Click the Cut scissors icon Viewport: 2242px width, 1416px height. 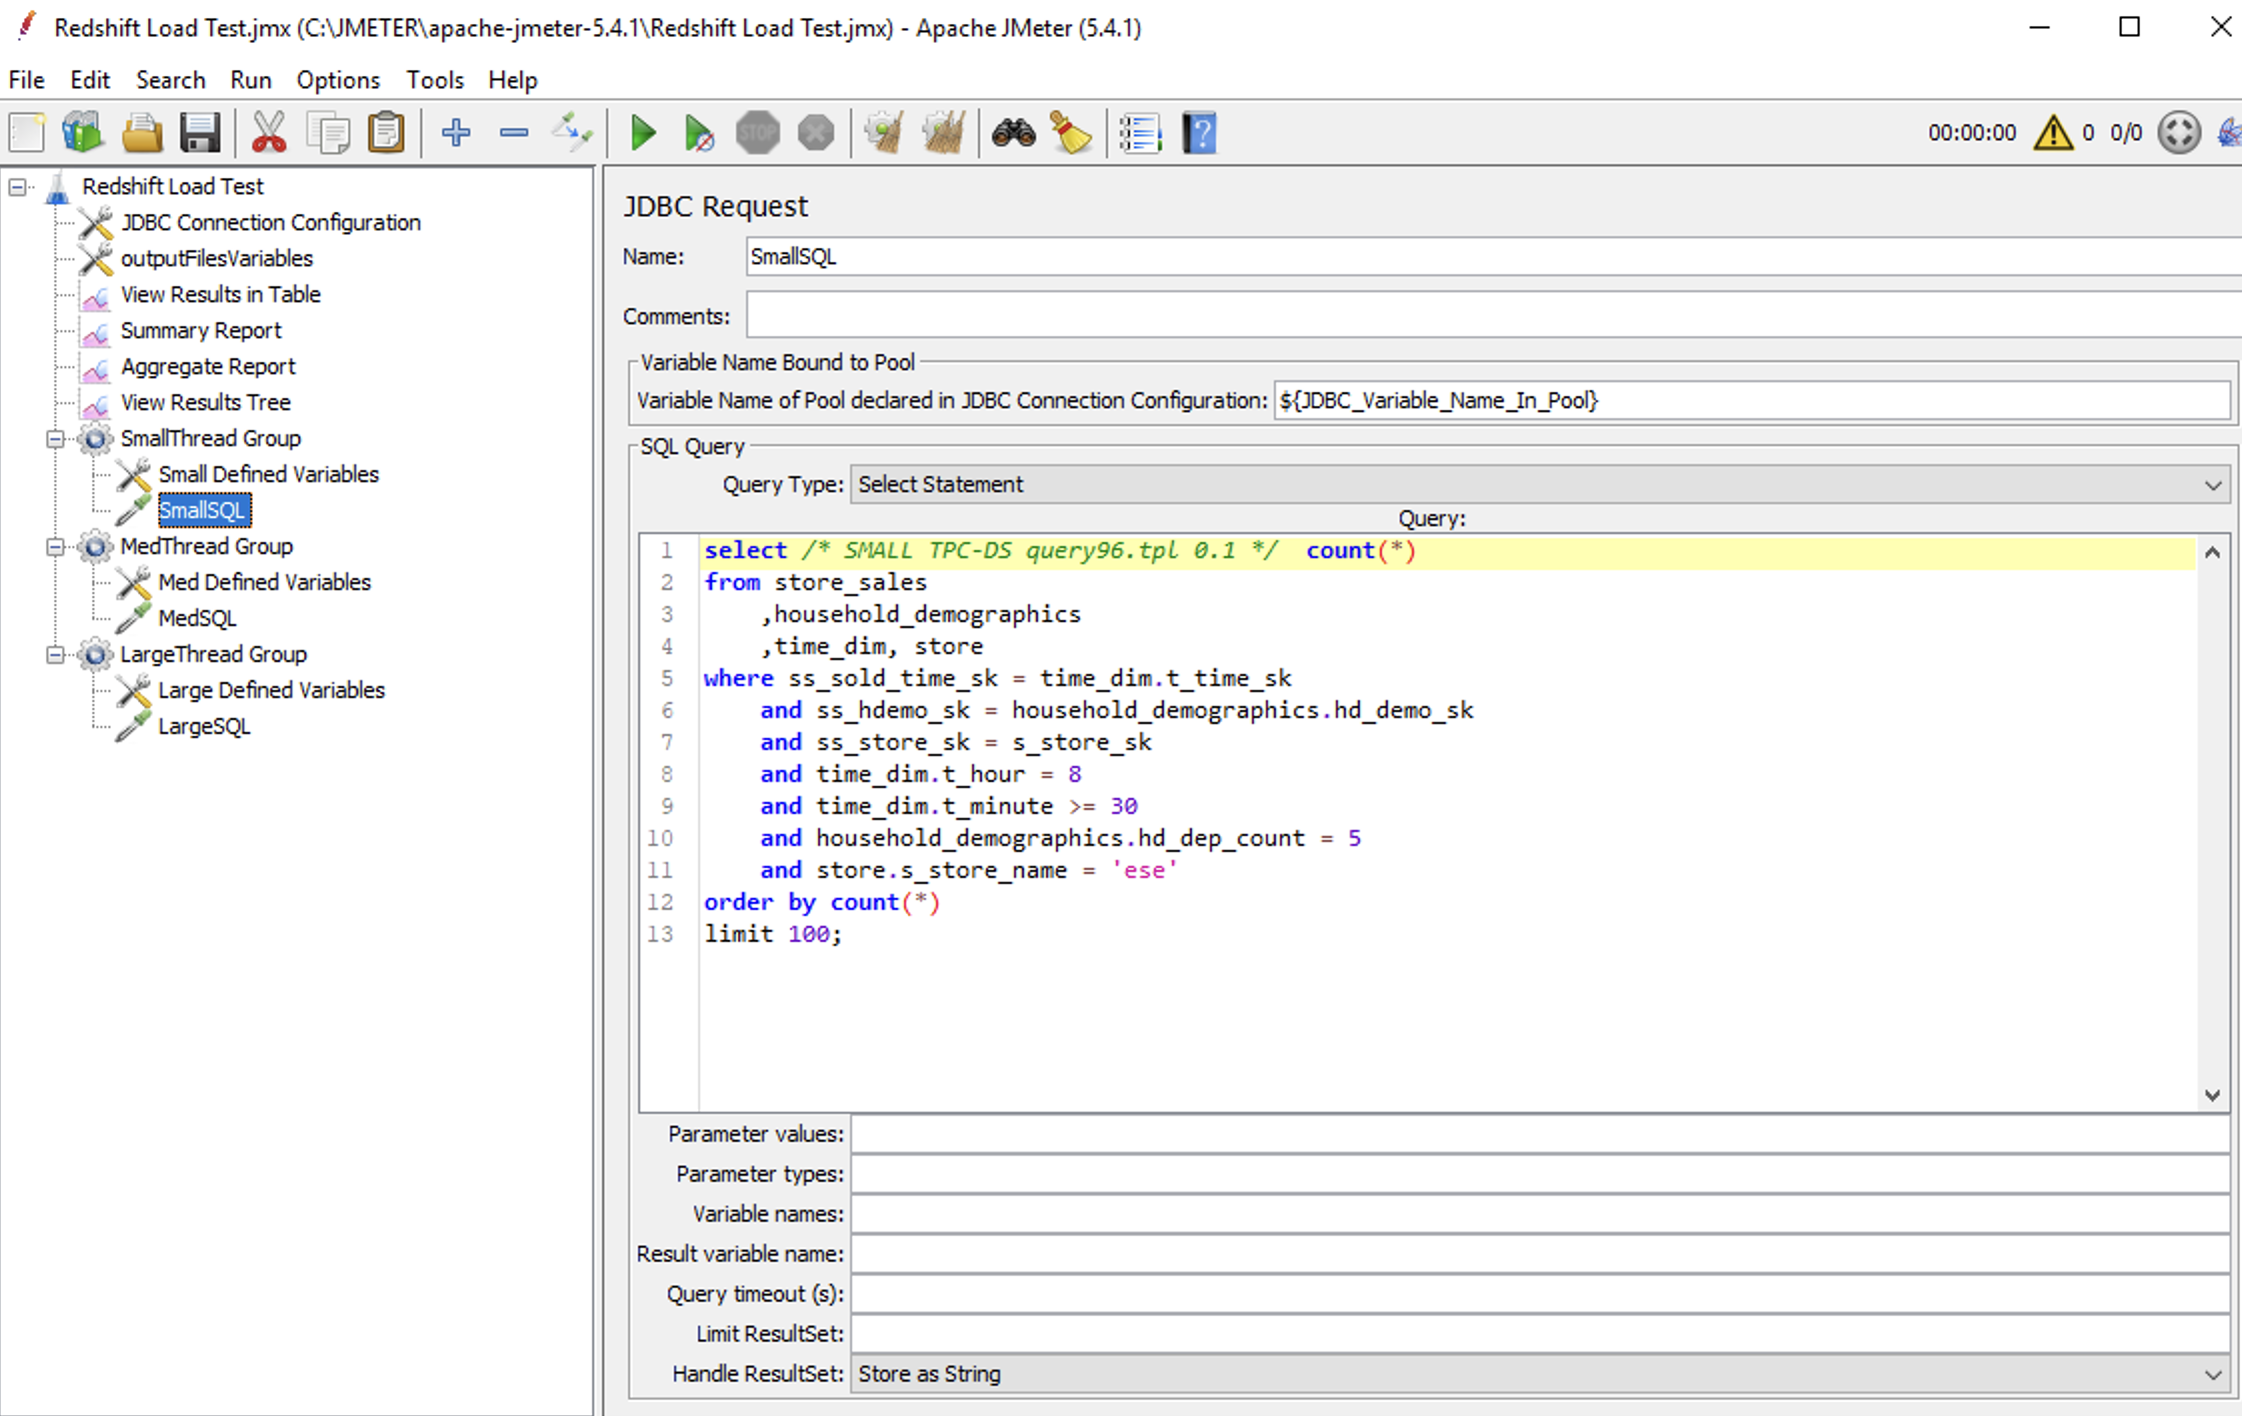tap(269, 133)
